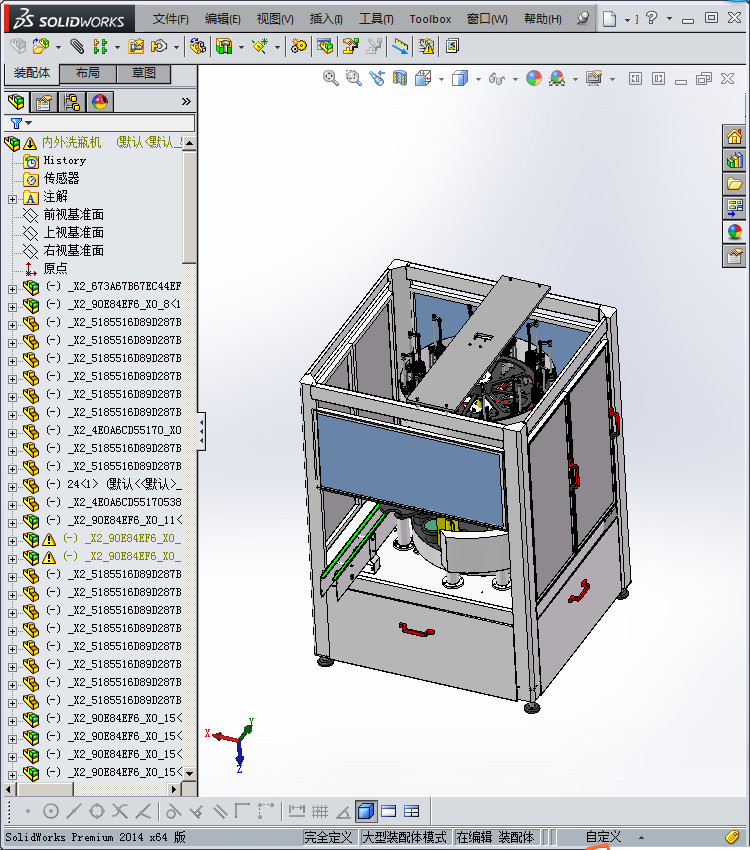Open PropertyManager tab icon

pyautogui.click(x=43, y=101)
